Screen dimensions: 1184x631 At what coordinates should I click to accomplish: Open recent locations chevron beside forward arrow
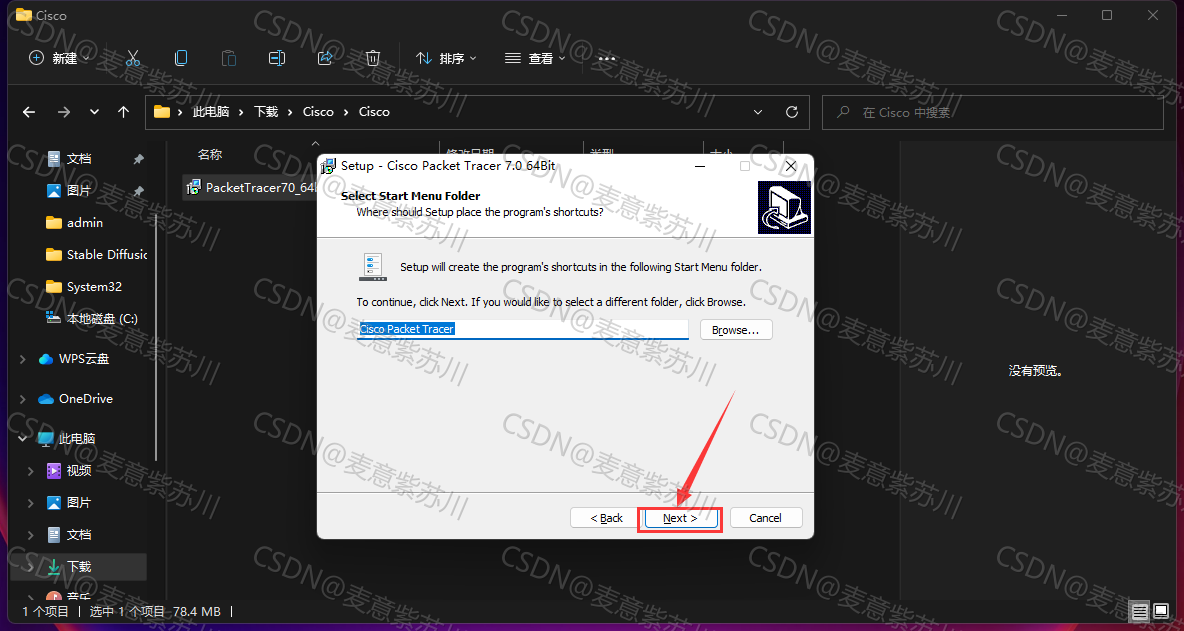pyautogui.click(x=94, y=112)
